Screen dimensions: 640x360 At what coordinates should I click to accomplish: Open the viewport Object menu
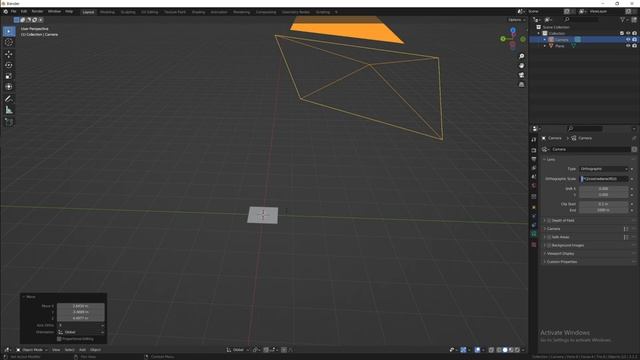(x=95, y=350)
